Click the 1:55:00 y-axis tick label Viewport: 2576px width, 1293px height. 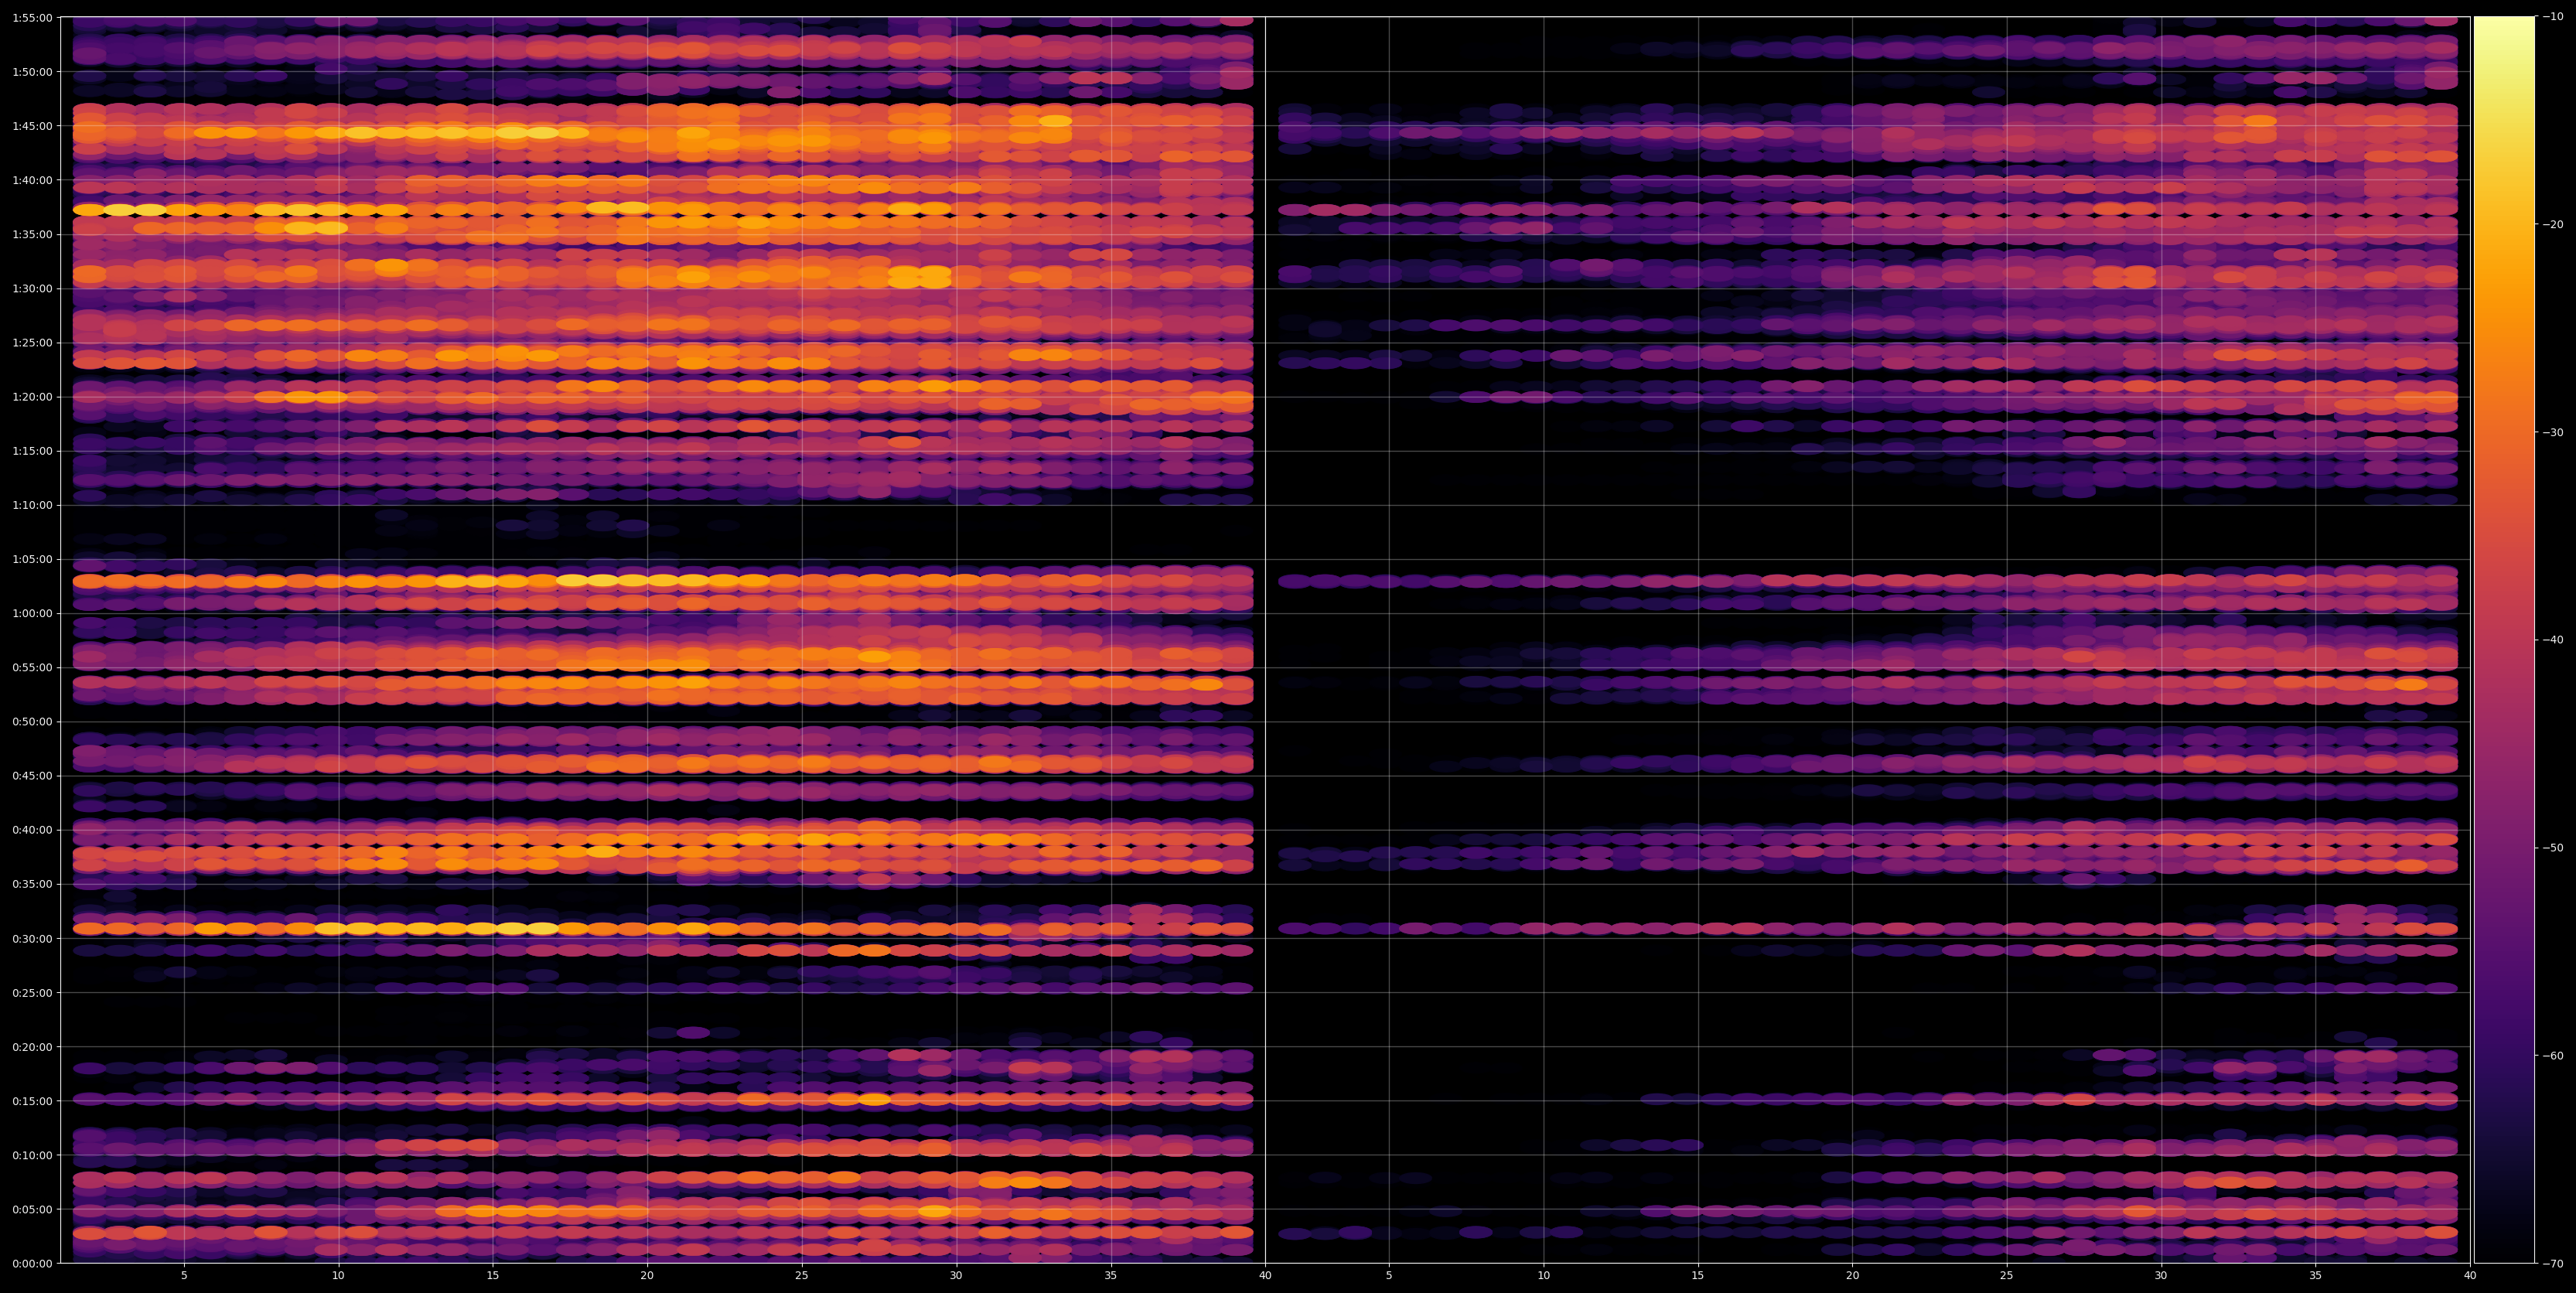click(33, 18)
